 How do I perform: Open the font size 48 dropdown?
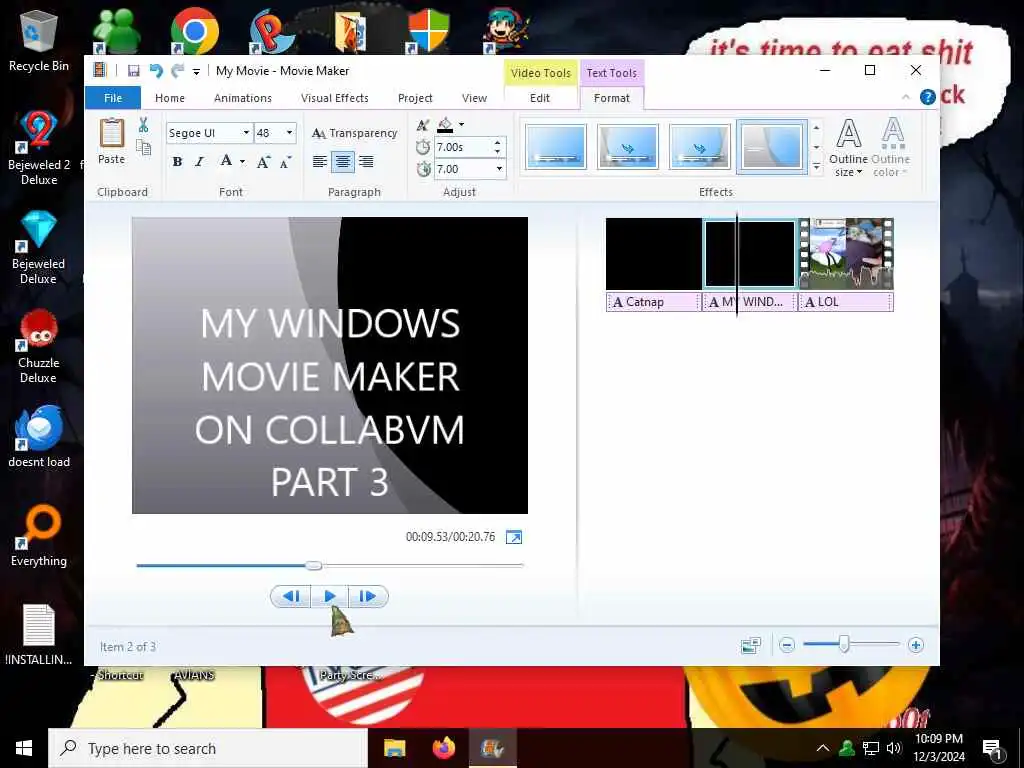coord(290,133)
